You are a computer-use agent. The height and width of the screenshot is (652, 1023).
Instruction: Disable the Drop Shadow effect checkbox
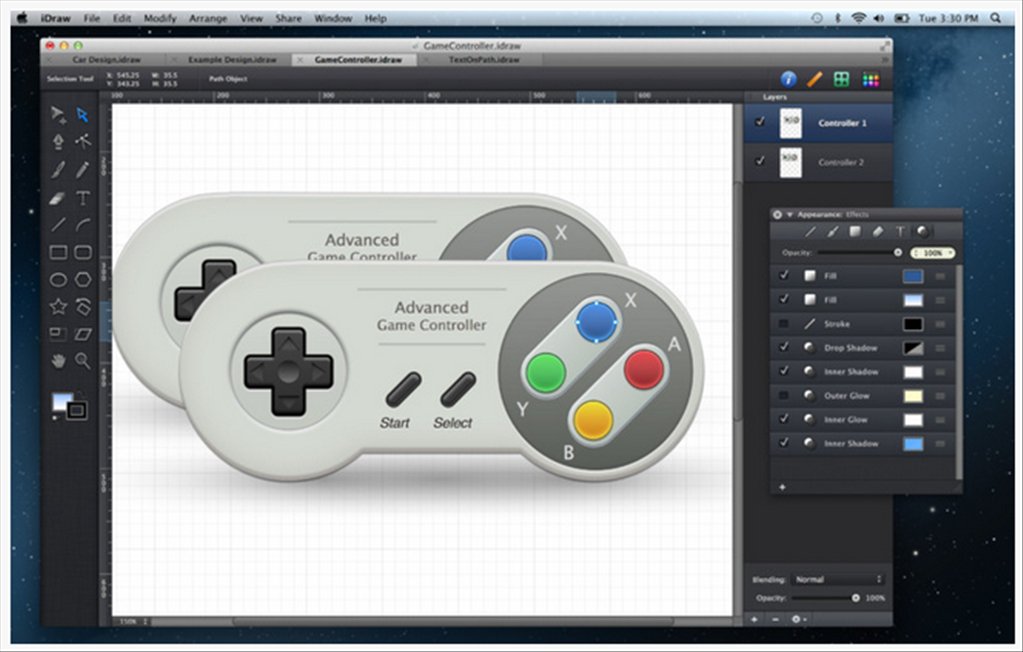(783, 348)
